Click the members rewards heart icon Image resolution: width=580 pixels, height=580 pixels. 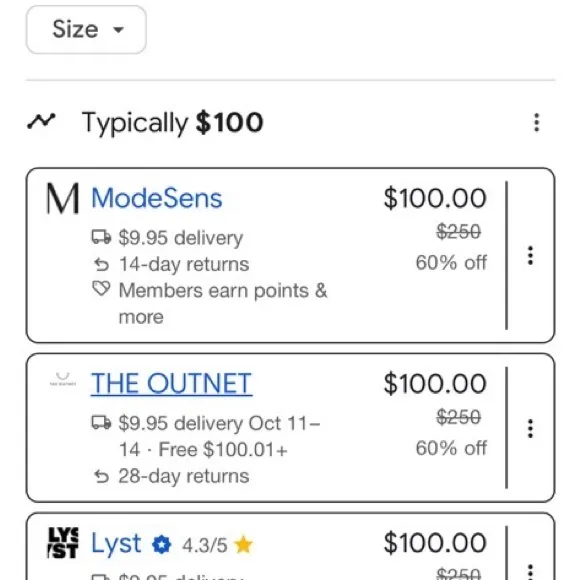click(x=101, y=289)
